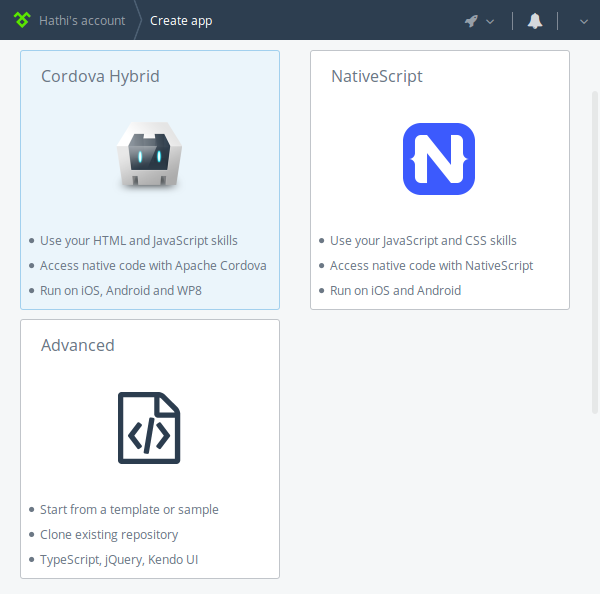
Task: Click the Create app breadcrumb
Action: click(x=181, y=21)
